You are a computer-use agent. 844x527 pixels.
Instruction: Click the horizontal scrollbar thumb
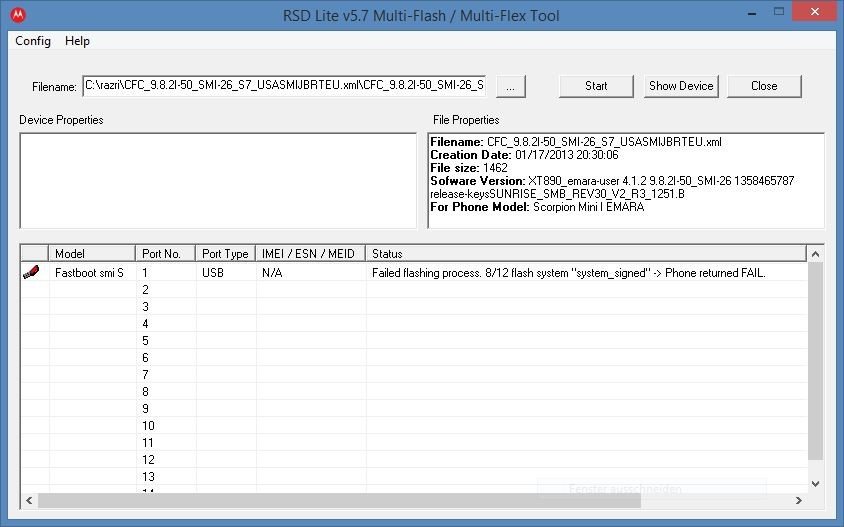click(339, 501)
